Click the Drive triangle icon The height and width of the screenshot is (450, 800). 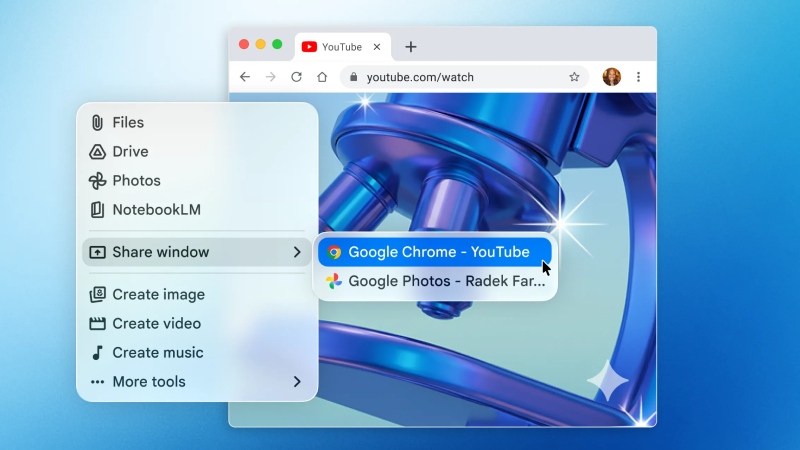[x=97, y=152]
